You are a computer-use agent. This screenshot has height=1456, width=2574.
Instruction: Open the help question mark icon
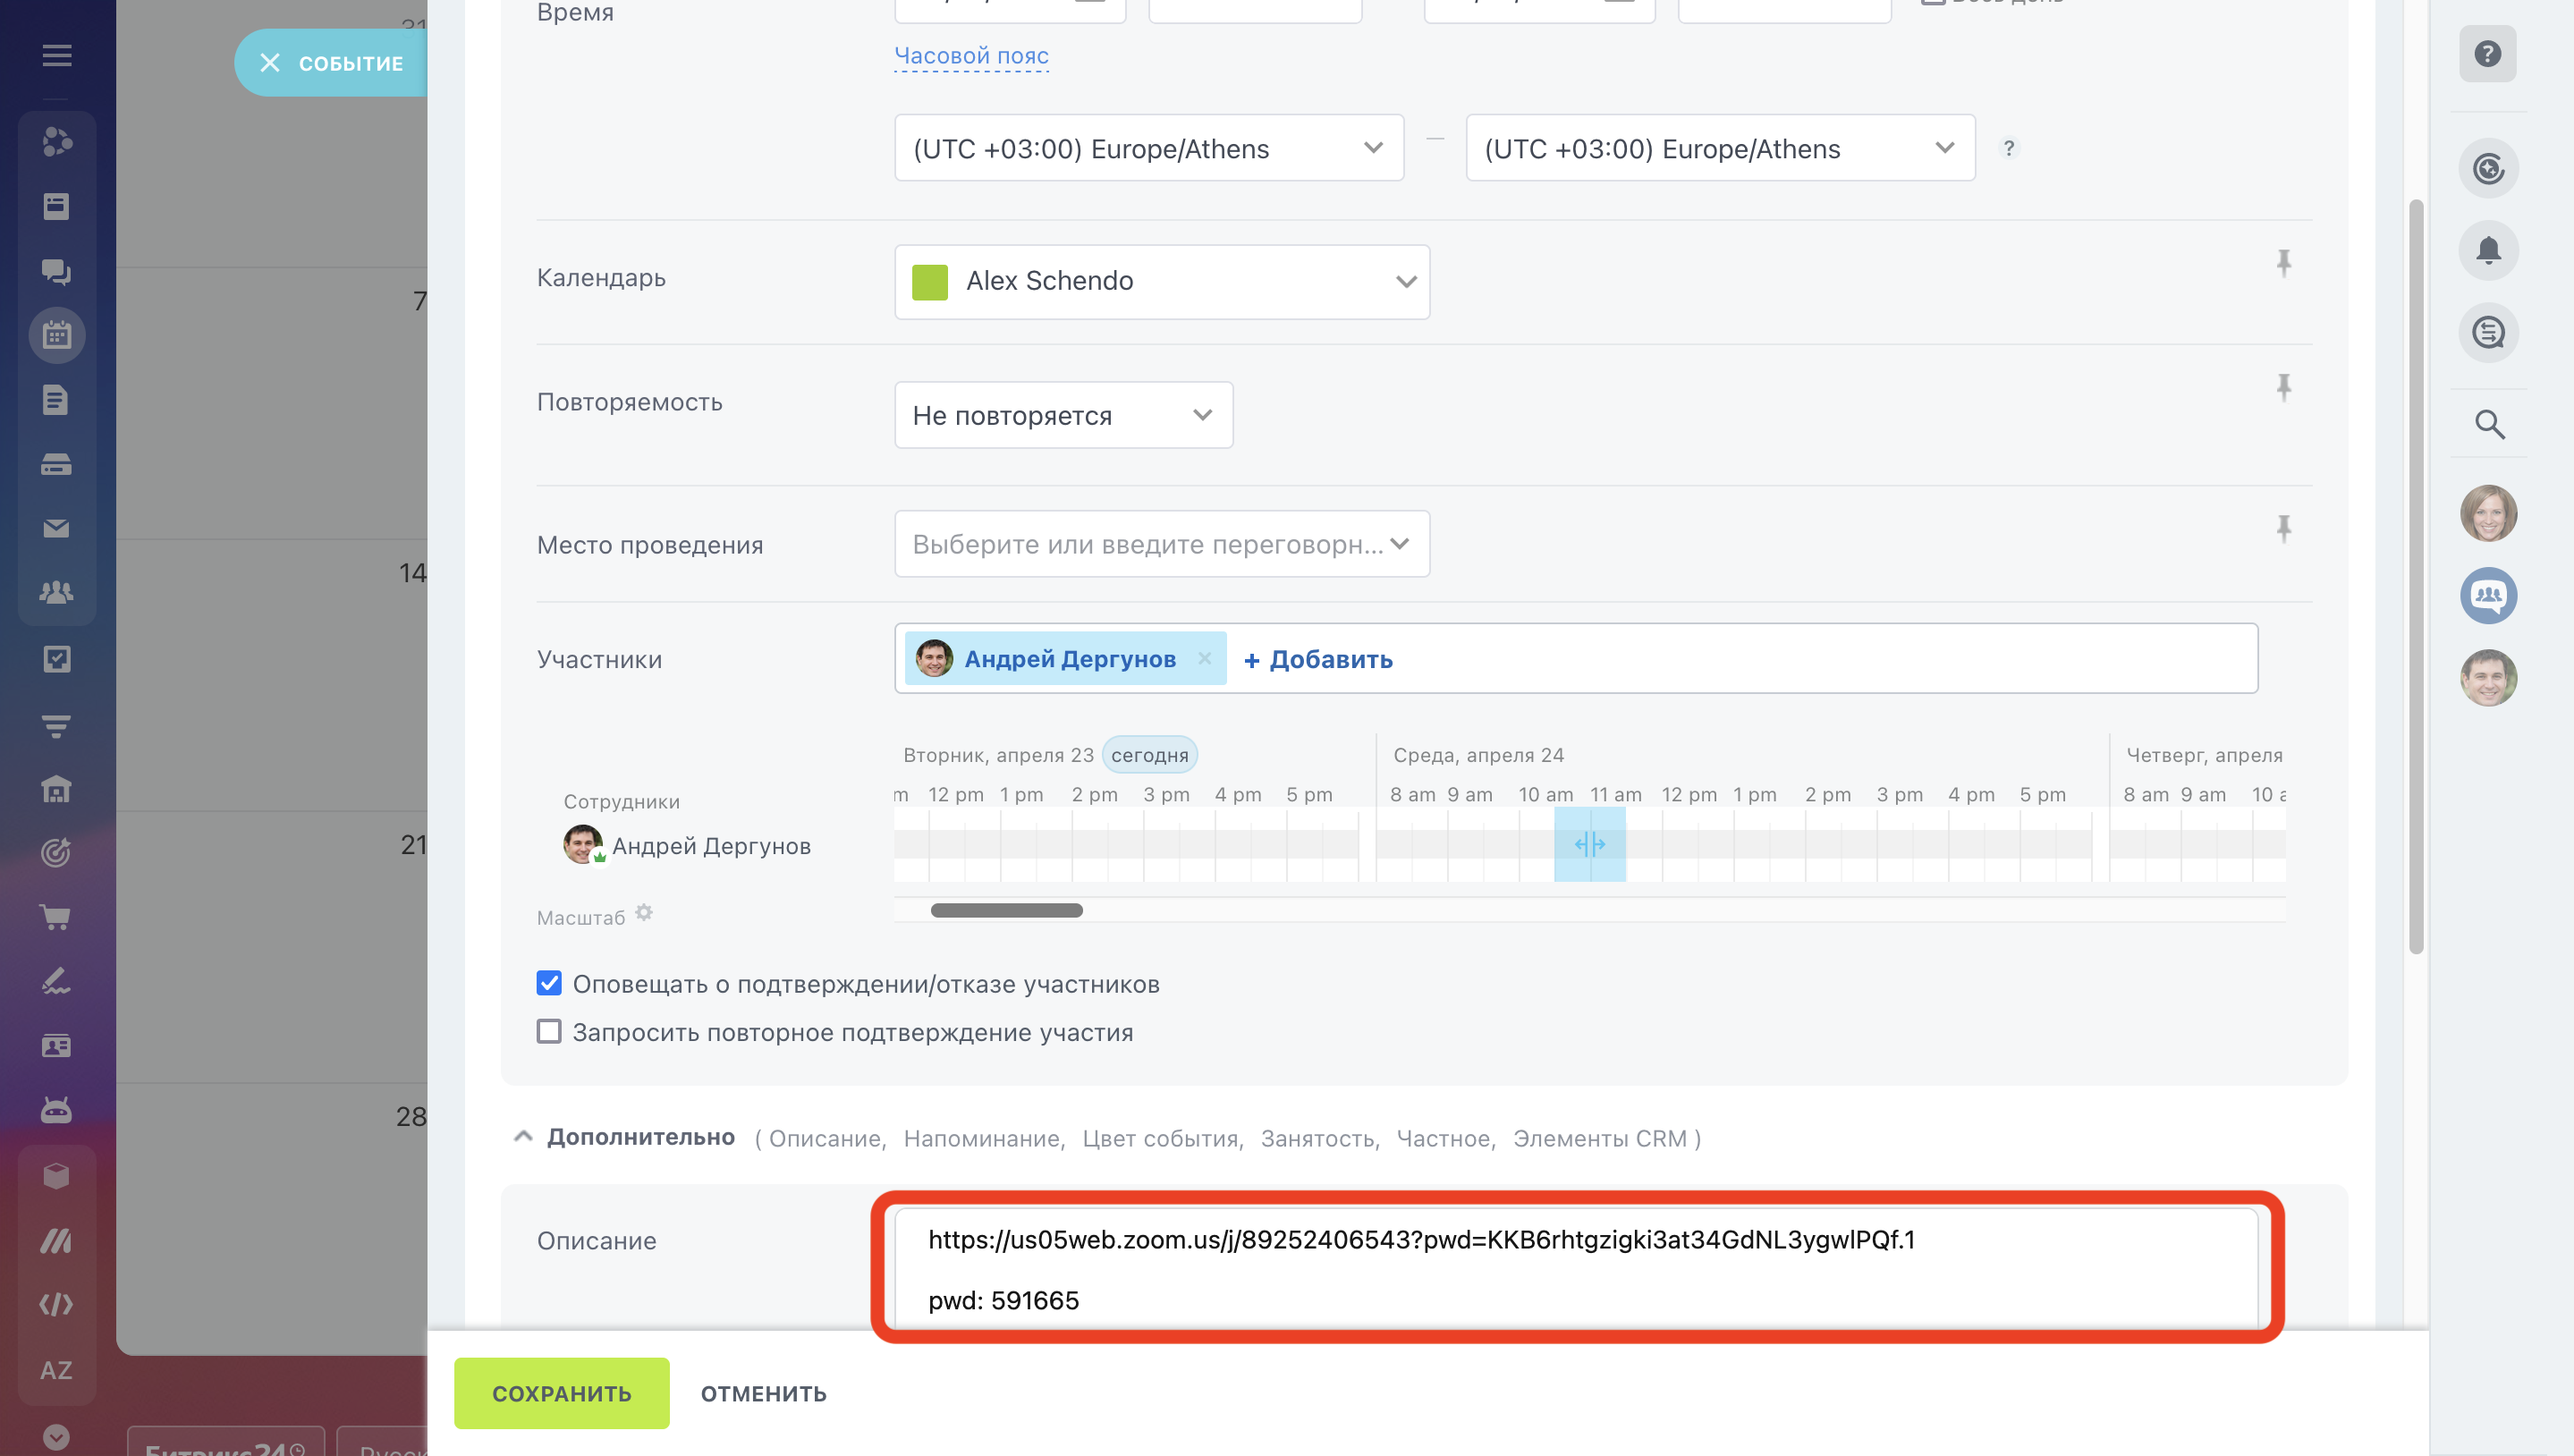(x=2487, y=54)
